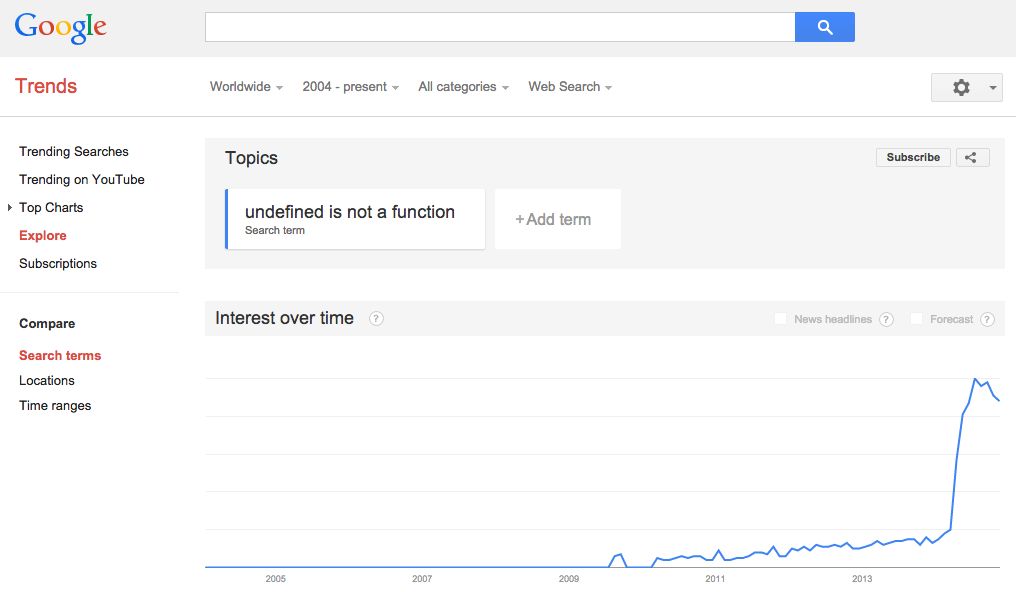Select Trending on YouTube sidebar item
The image size is (1016, 592).
click(x=82, y=180)
